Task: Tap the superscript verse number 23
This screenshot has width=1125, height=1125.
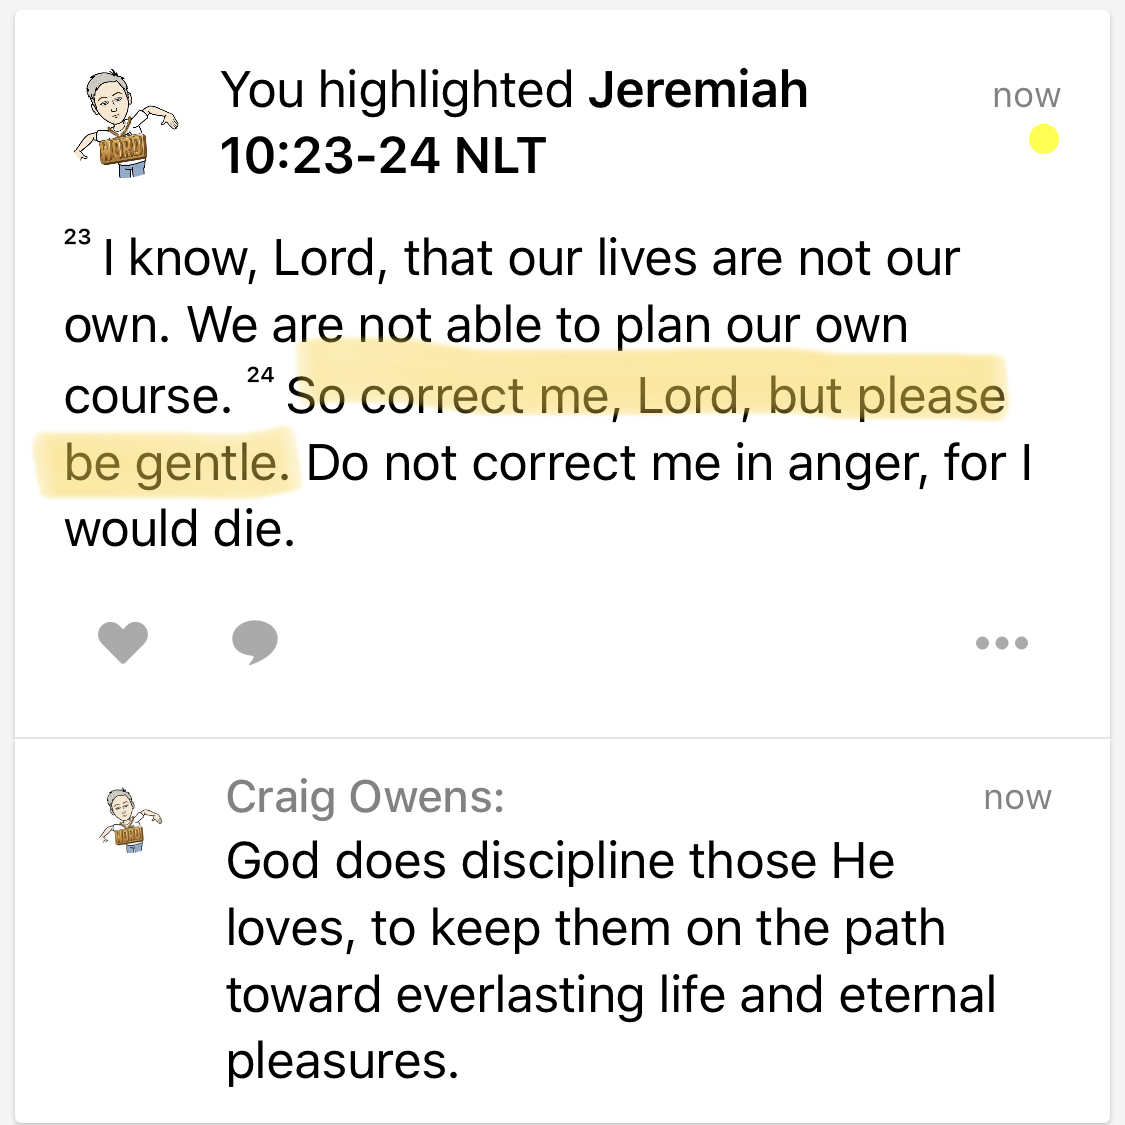Action: click(77, 237)
